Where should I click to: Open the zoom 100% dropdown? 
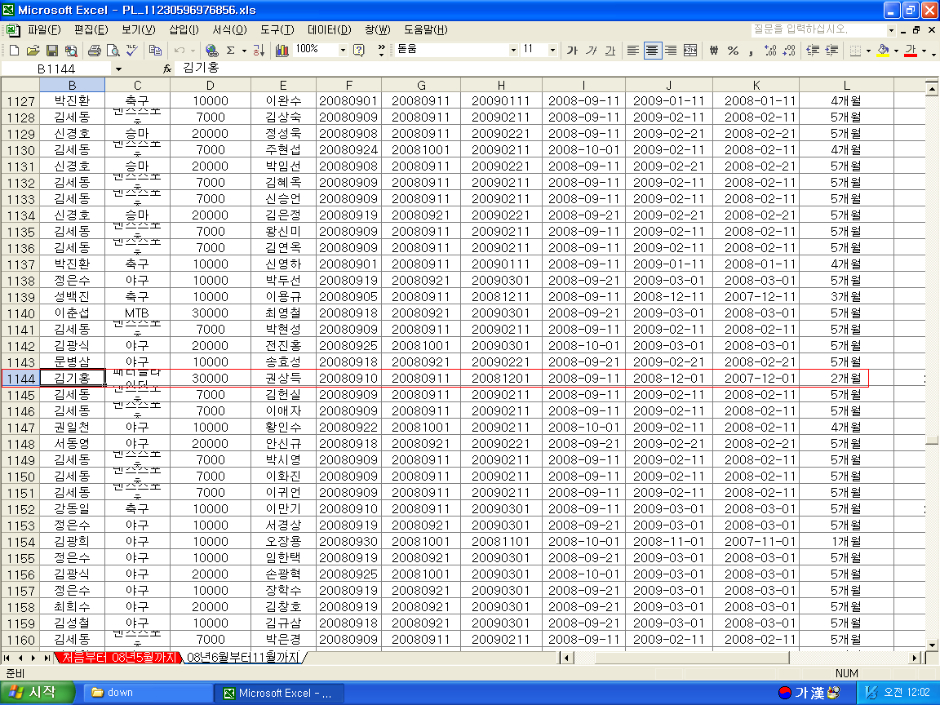click(343, 50)
